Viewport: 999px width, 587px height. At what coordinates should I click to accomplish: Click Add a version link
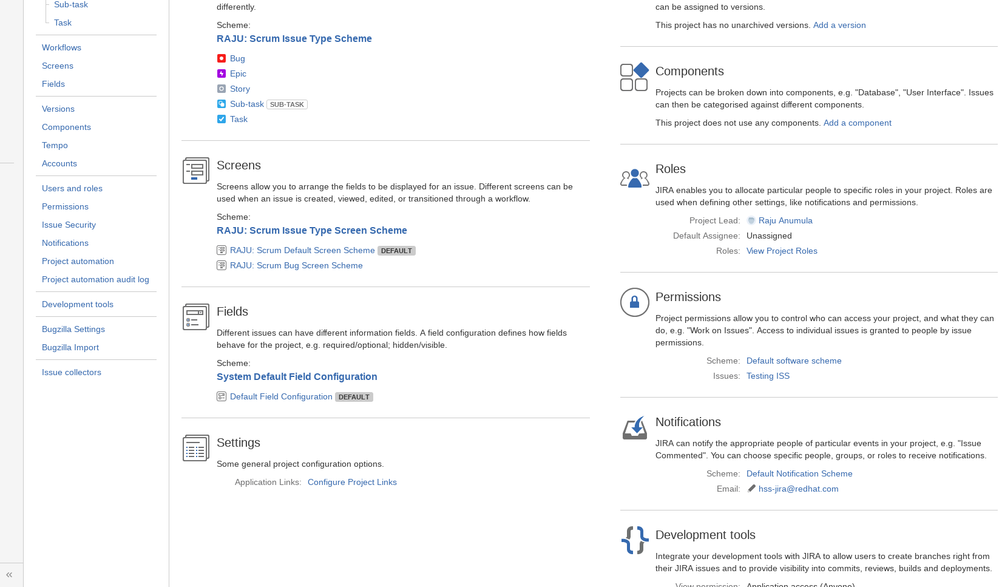839,25
